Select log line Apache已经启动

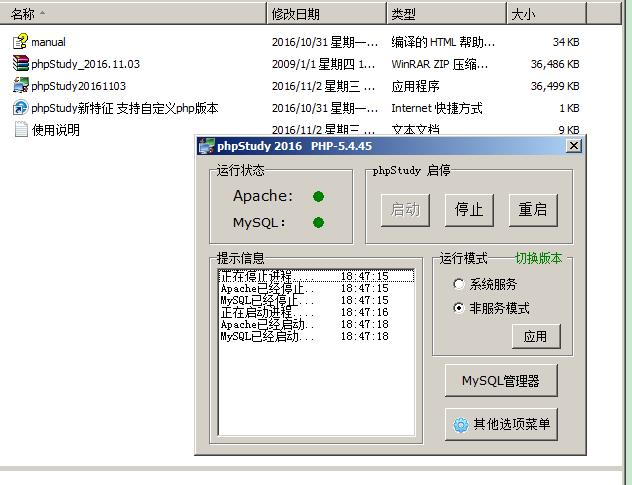pyautogui.click(x=316, y=325)
